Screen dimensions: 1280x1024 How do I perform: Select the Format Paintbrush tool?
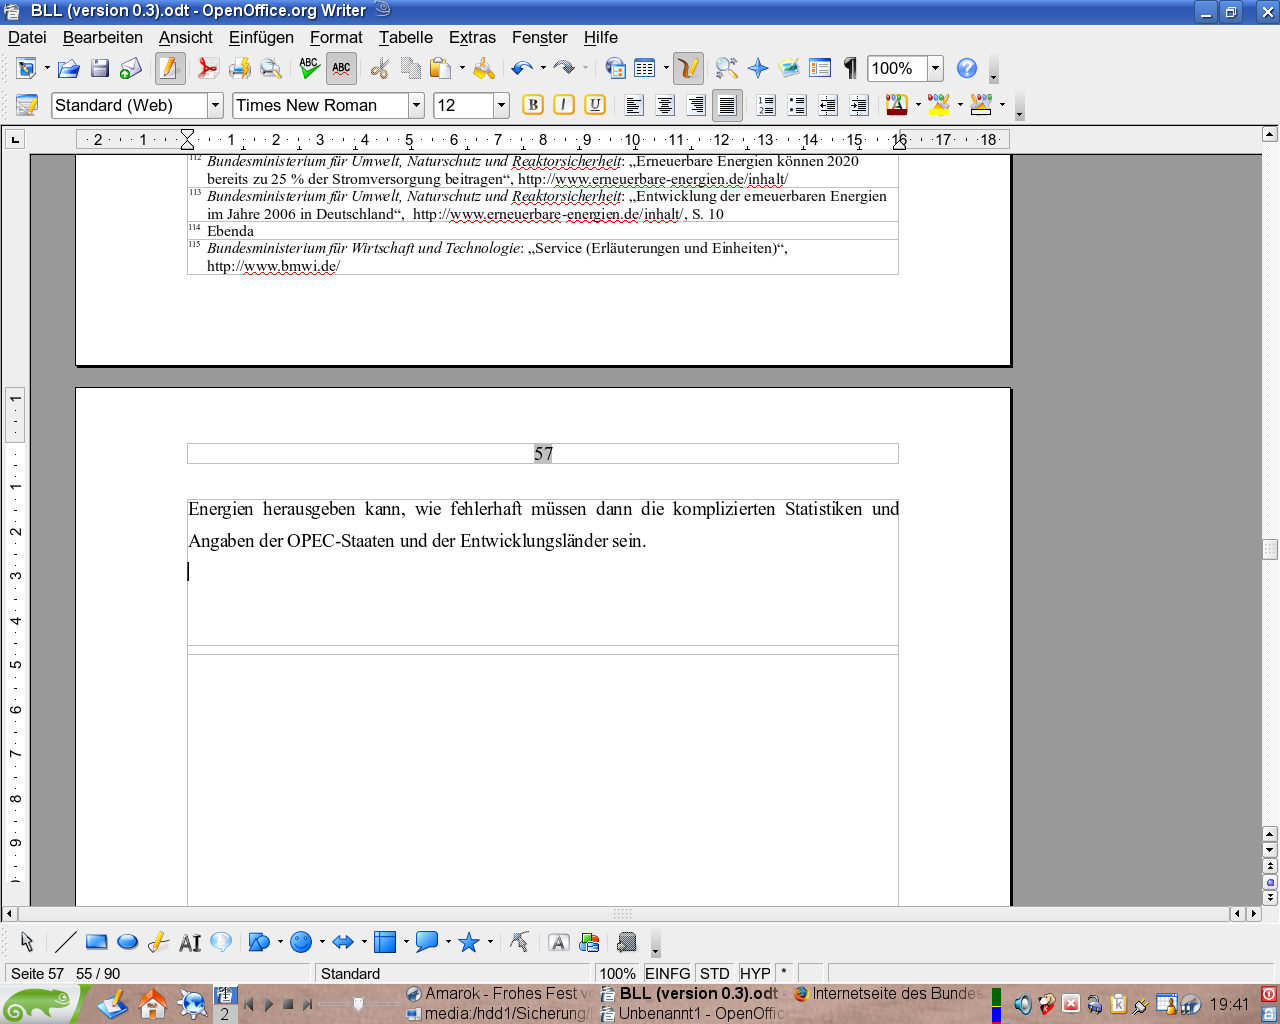pos(484,68)
